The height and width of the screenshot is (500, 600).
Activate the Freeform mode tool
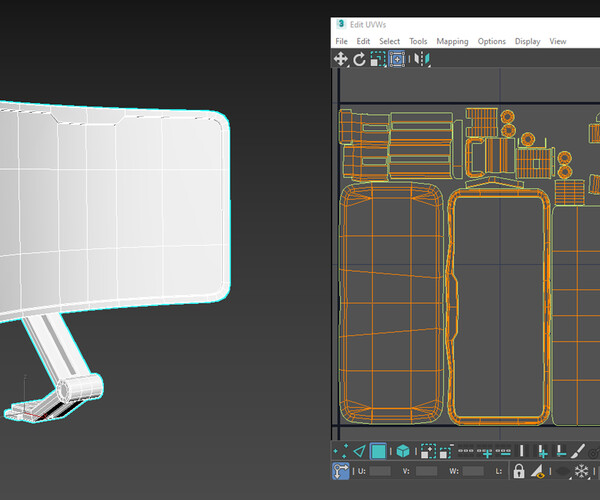click(x=397, y=59)
